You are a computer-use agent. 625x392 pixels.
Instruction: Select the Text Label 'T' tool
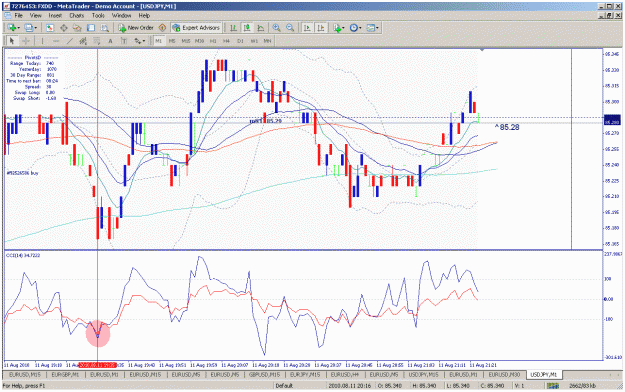point(124,41)
